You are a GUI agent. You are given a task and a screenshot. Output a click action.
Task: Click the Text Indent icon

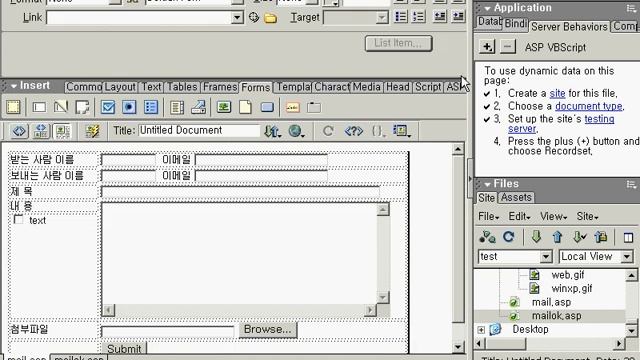(458, 17)
